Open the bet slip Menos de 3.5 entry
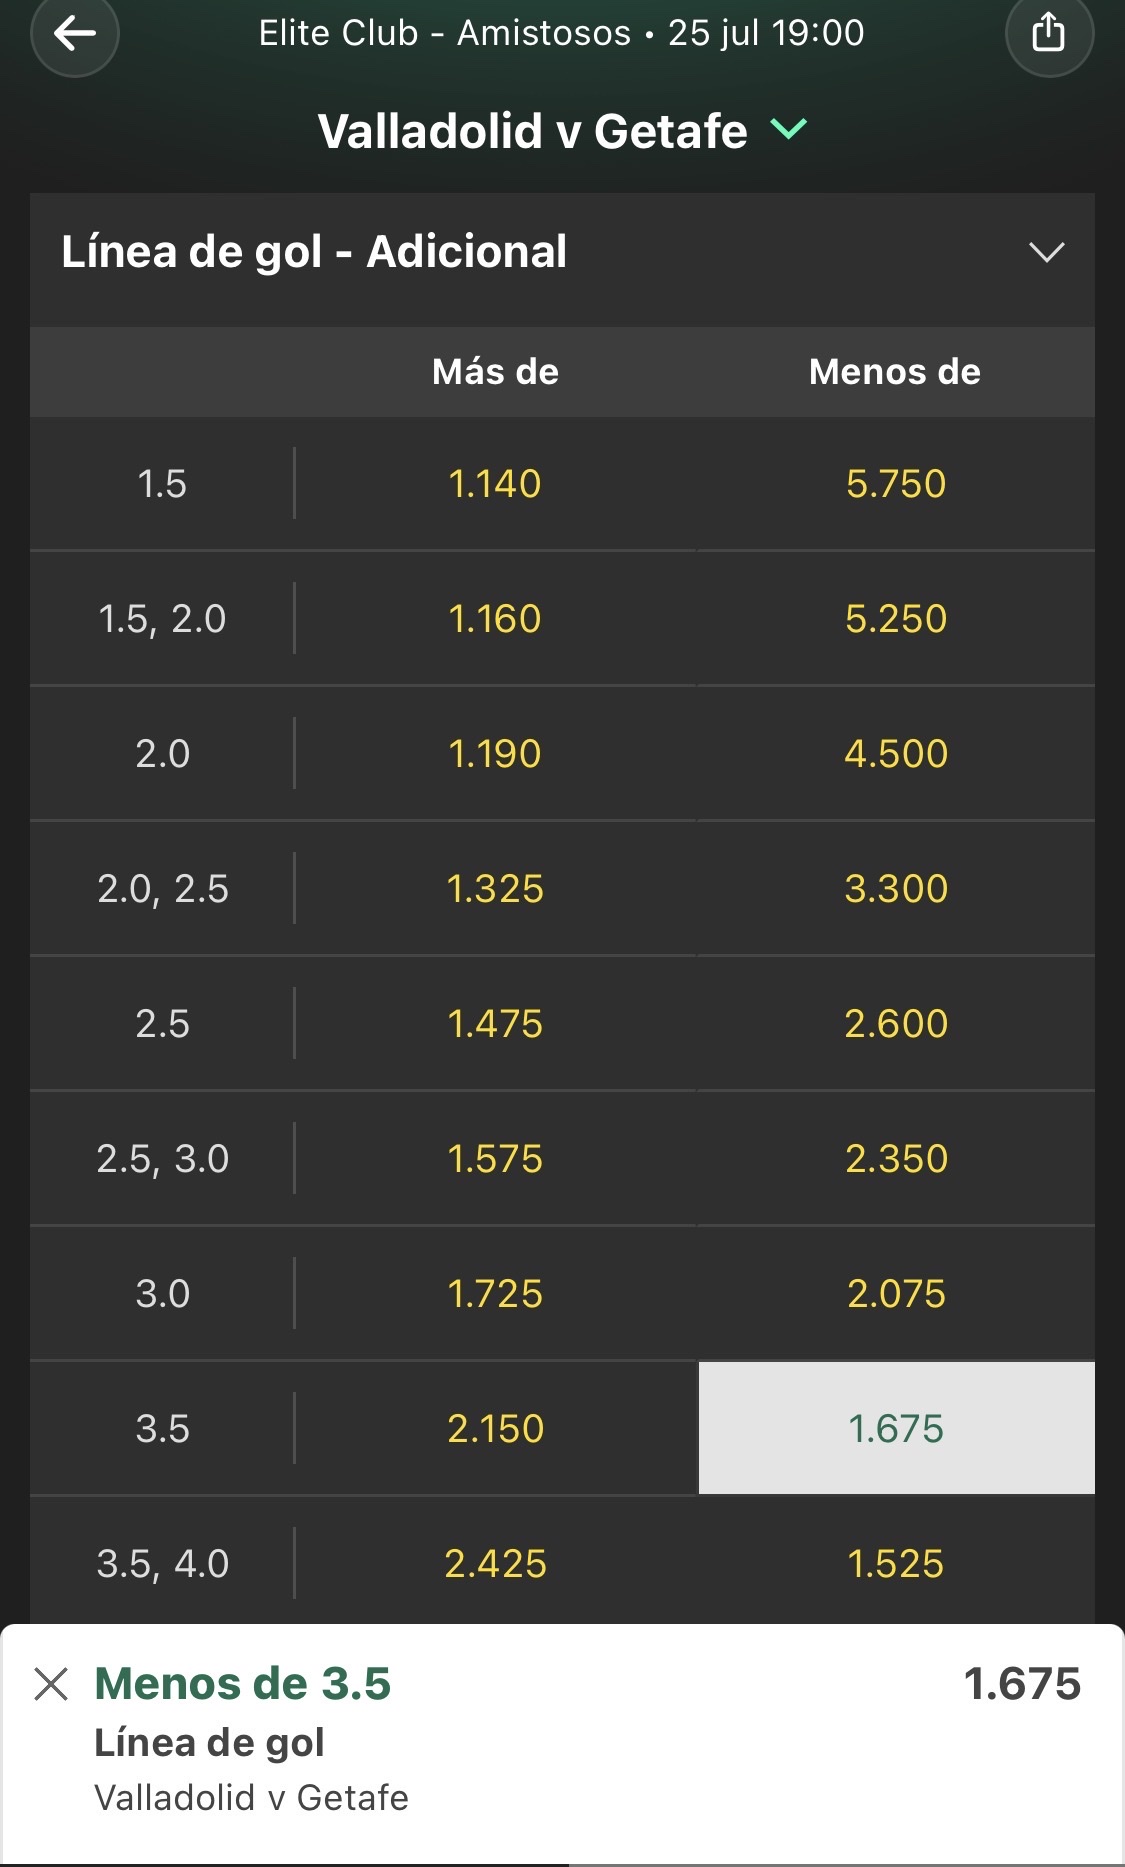Image resolution: width=1125 pixels, height=1867 pixels. tap(562, 1742)
